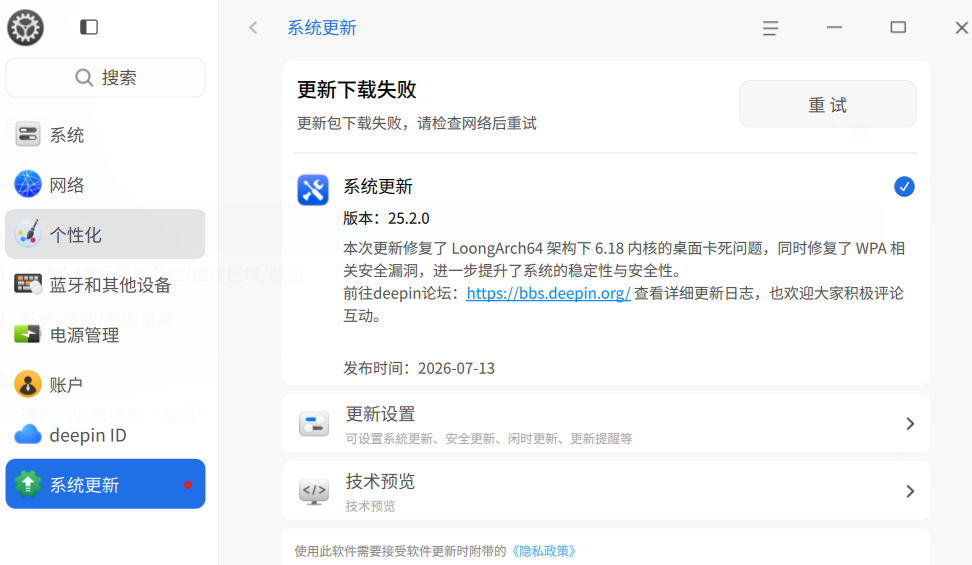
Task: Click the deepin ID cloud icon
Action: click(x=28, y=434)
